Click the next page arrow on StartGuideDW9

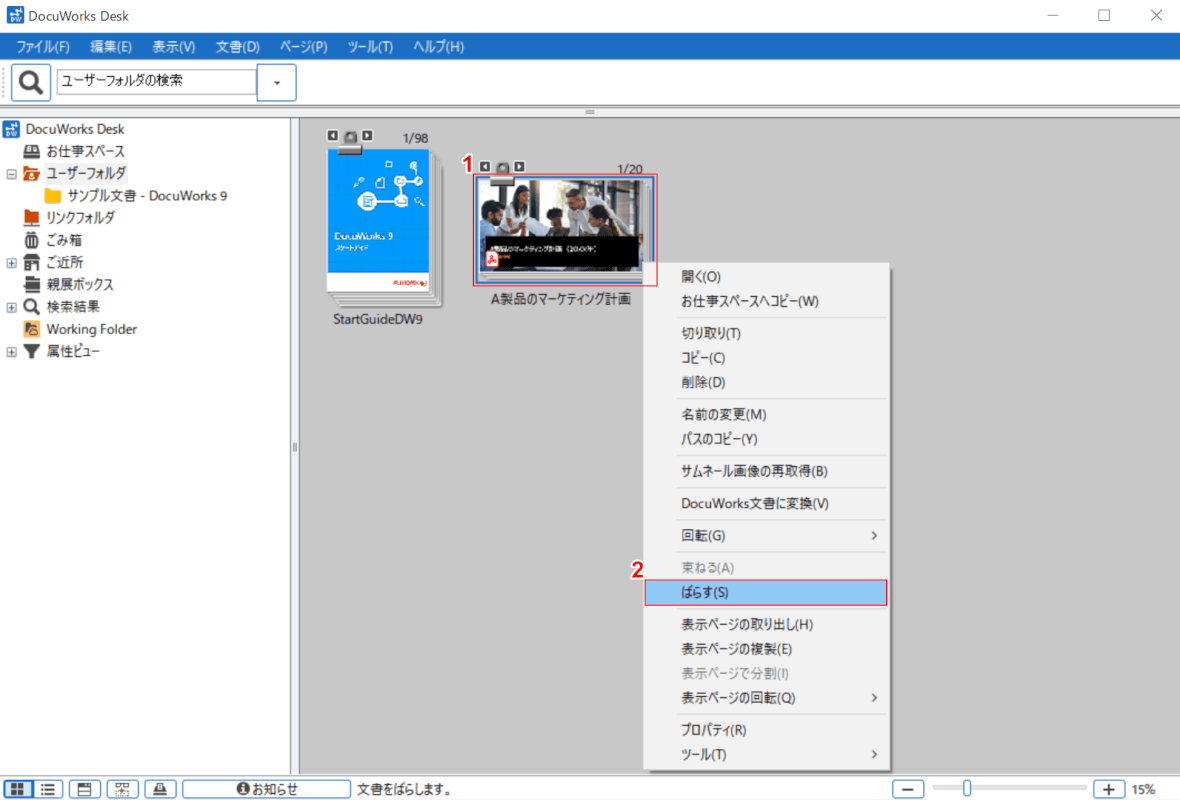point(367,136)
